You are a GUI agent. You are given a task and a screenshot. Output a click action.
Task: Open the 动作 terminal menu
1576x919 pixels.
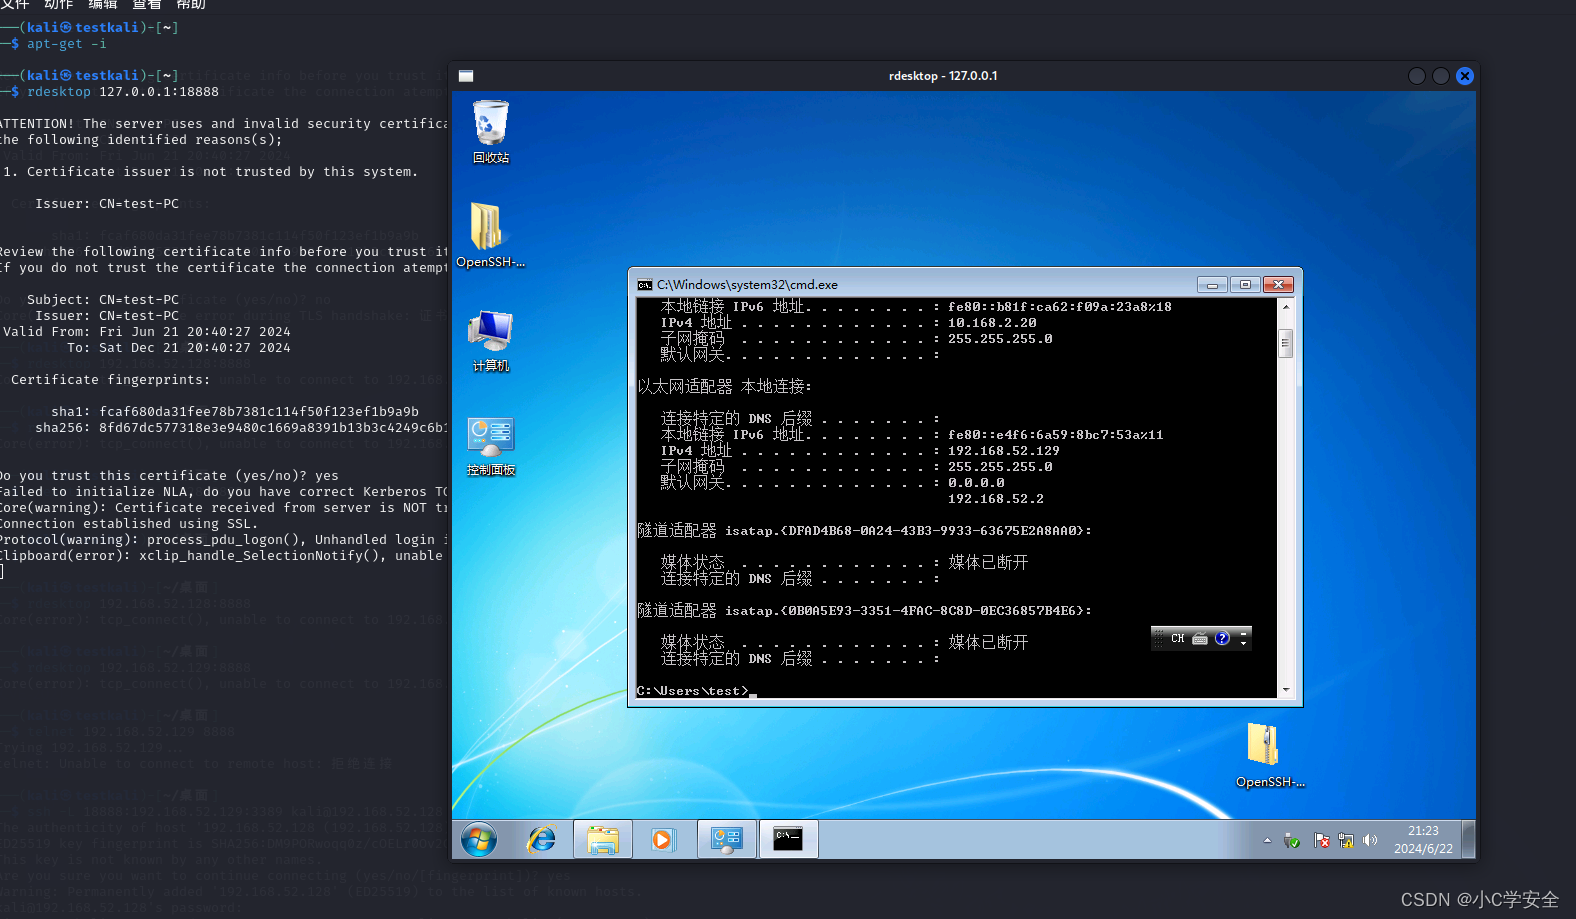point(58,4)
